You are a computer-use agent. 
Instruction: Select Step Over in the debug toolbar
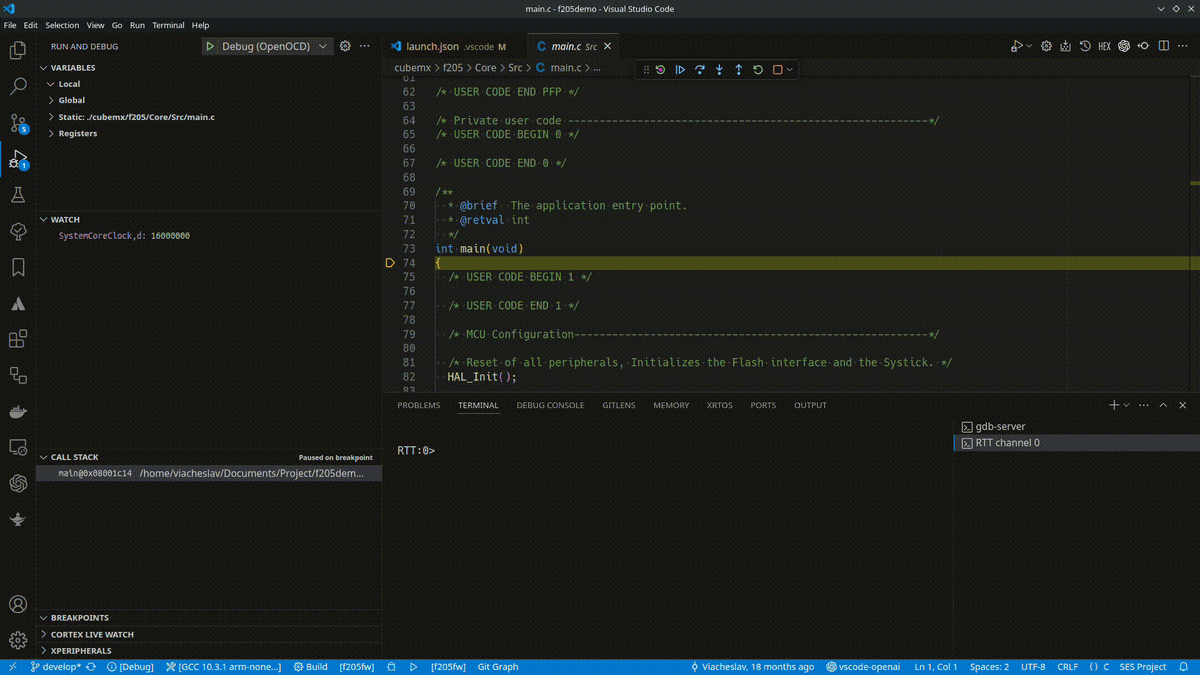coord(700,69)
